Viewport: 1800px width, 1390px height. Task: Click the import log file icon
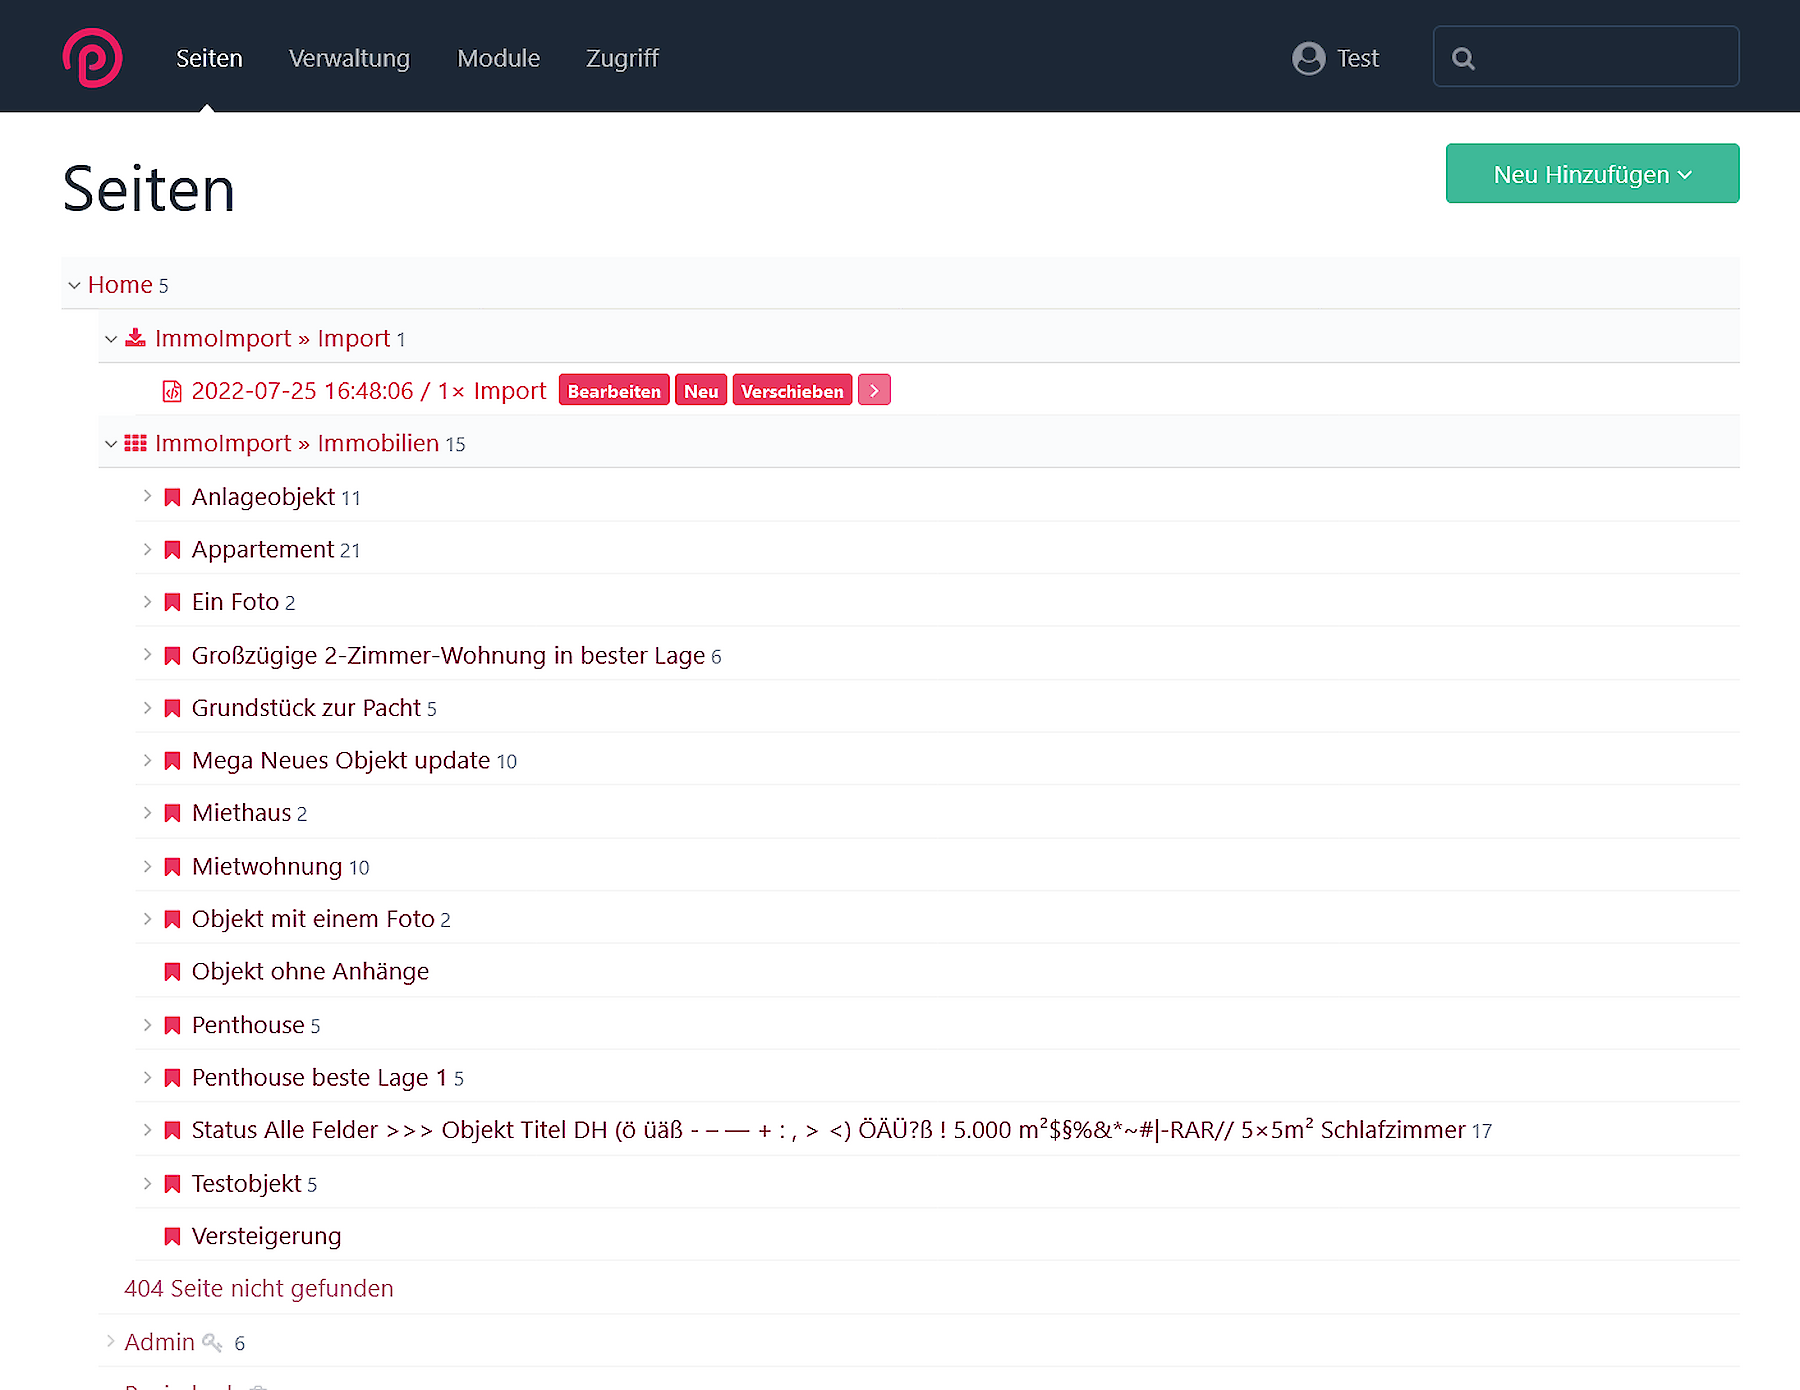click(x=172, y=391)
